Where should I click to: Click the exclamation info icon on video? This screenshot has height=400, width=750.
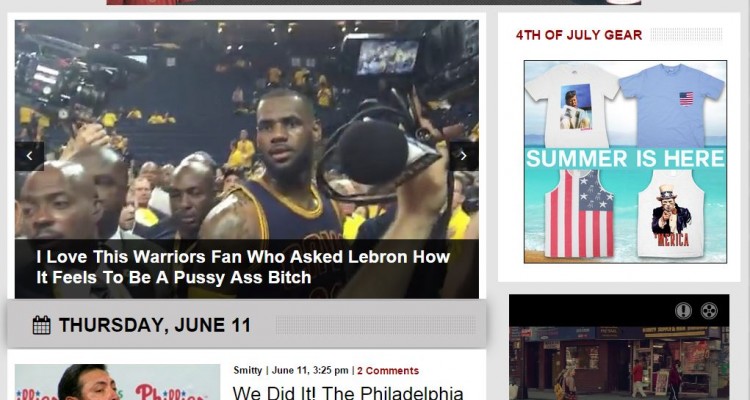pos(684,311)
